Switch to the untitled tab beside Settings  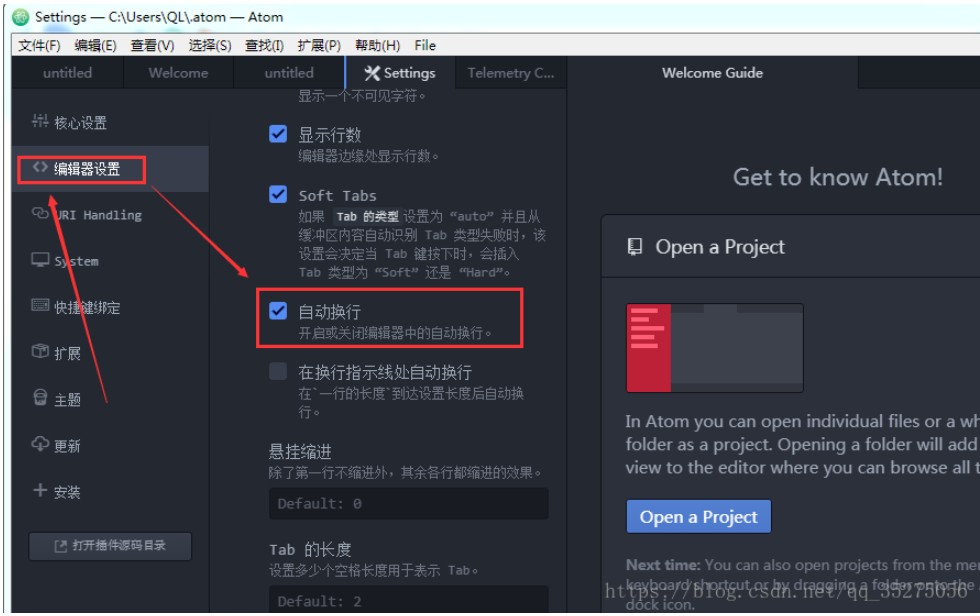[289, 72]
